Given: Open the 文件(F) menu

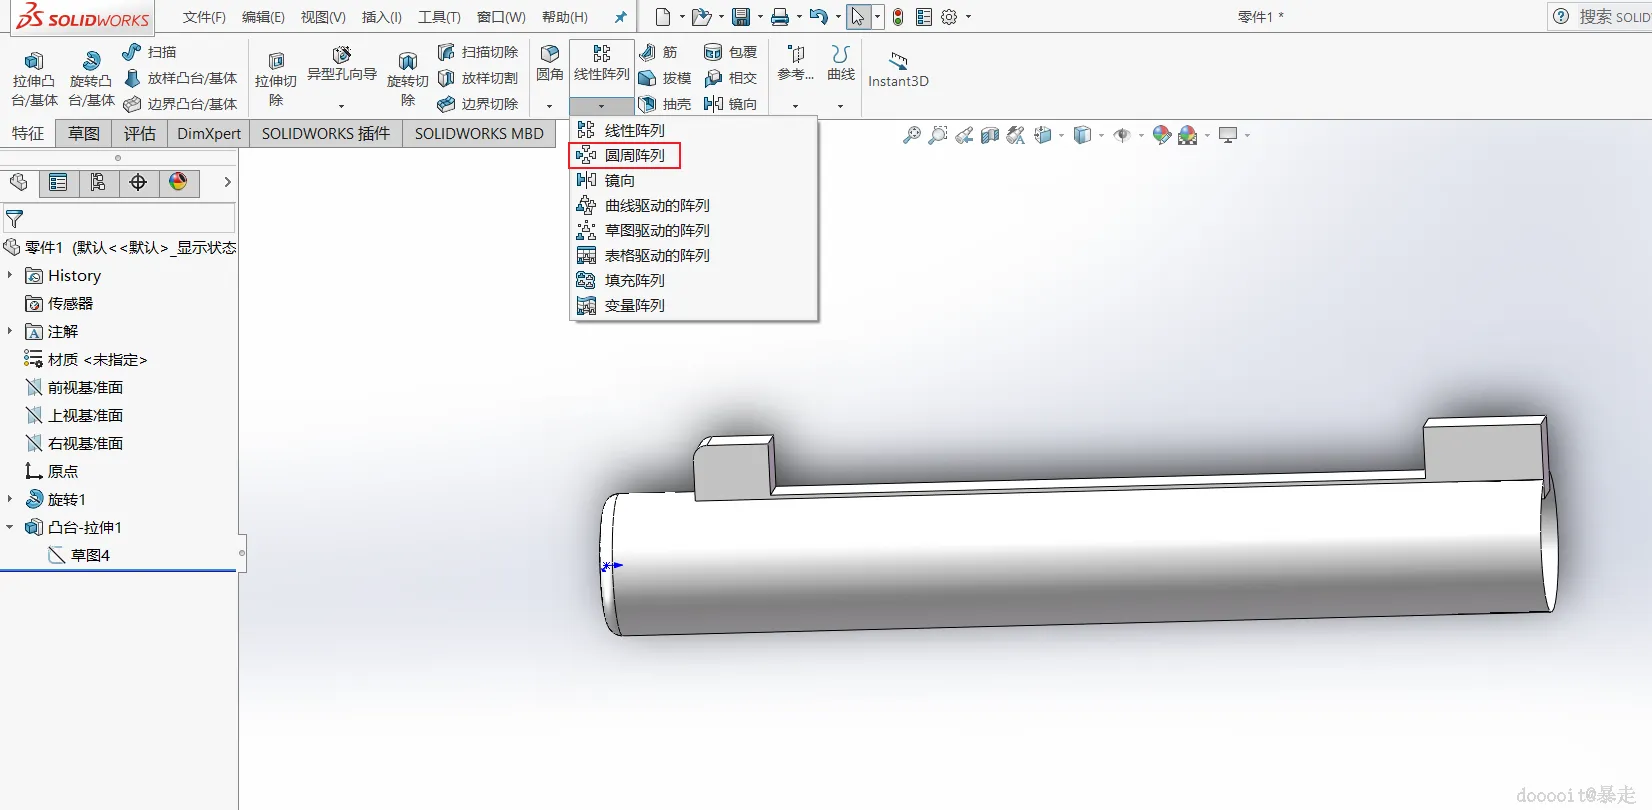Looking at the screenshot, I should (x=204, y=17).
